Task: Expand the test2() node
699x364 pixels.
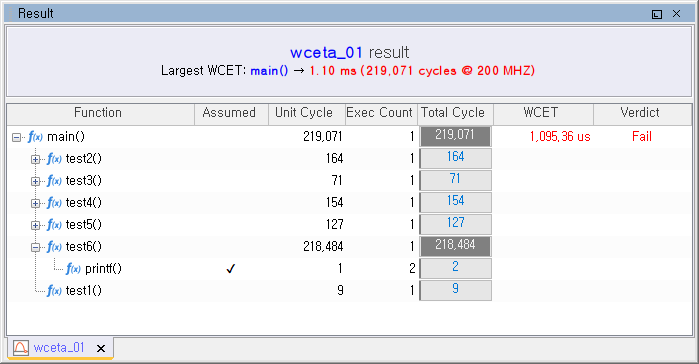Action: (x=35, y=159)
